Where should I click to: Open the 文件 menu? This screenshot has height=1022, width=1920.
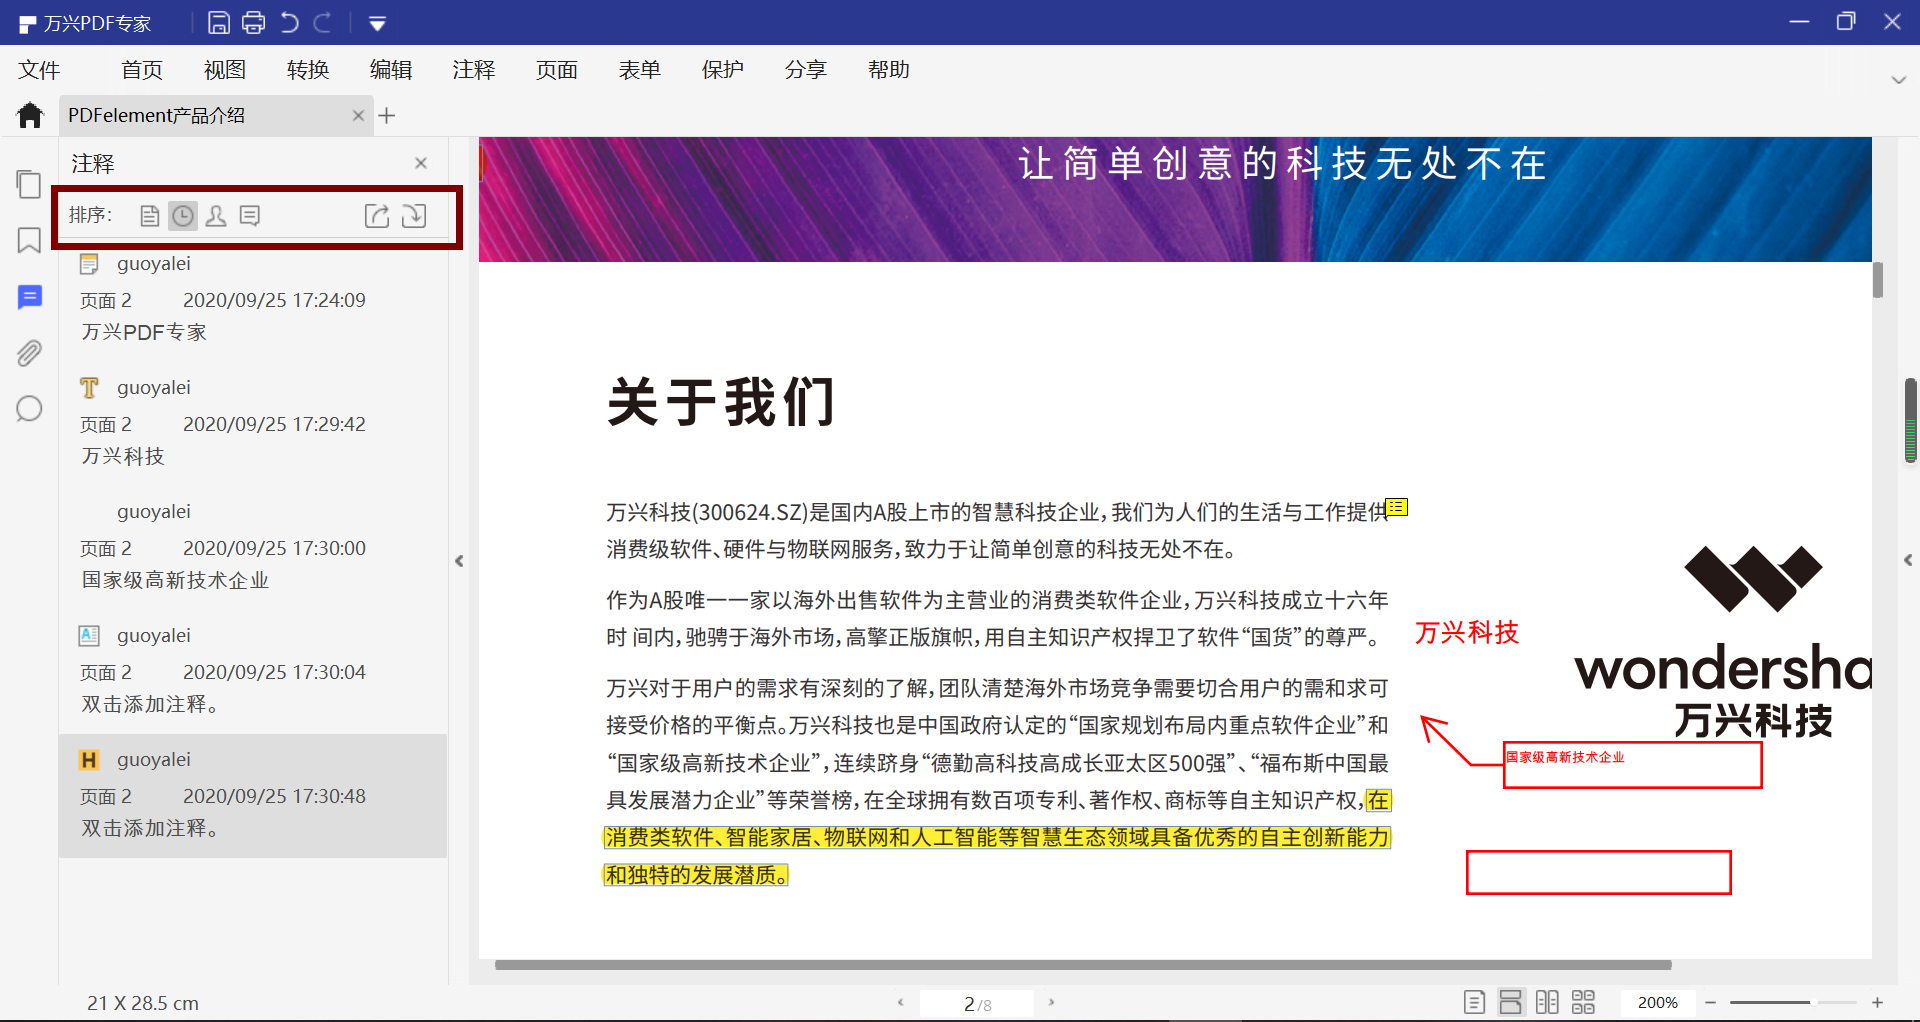(x=39, y=69)
